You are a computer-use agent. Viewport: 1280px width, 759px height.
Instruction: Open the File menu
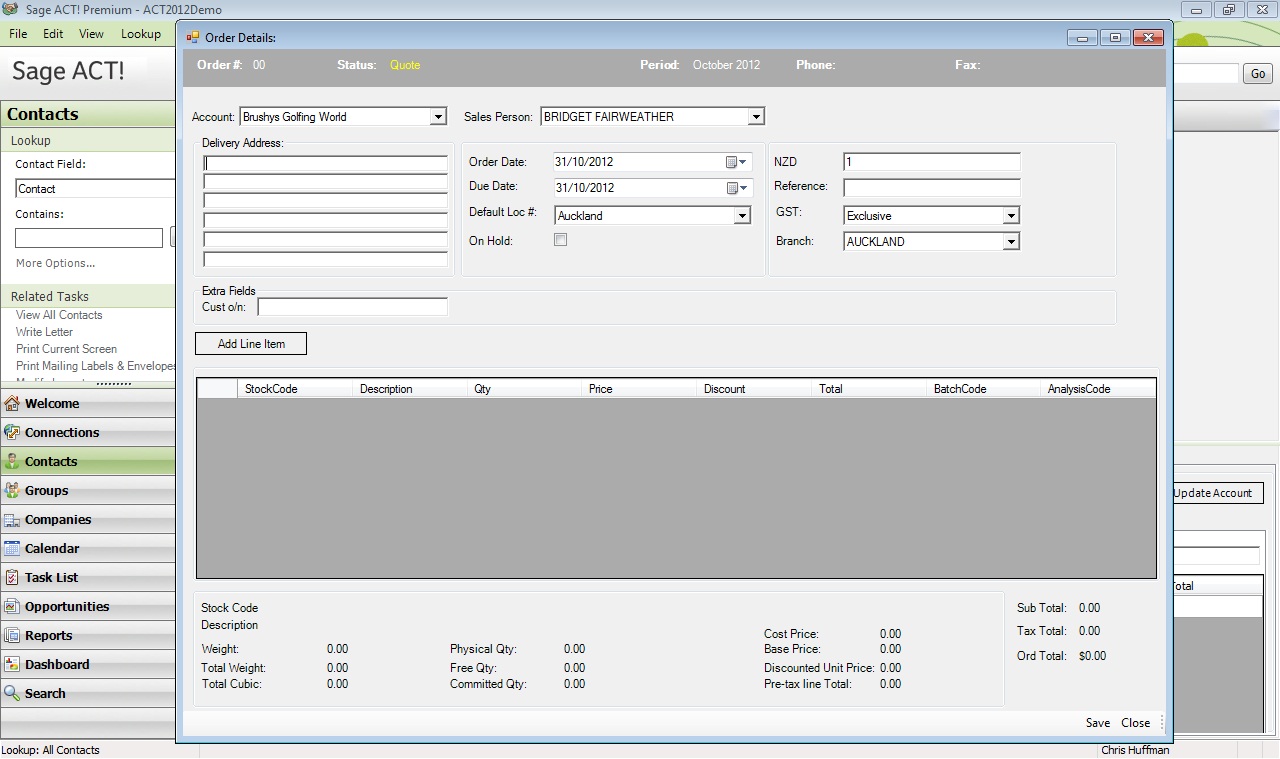pyautogui.click(x=18, y=34)
